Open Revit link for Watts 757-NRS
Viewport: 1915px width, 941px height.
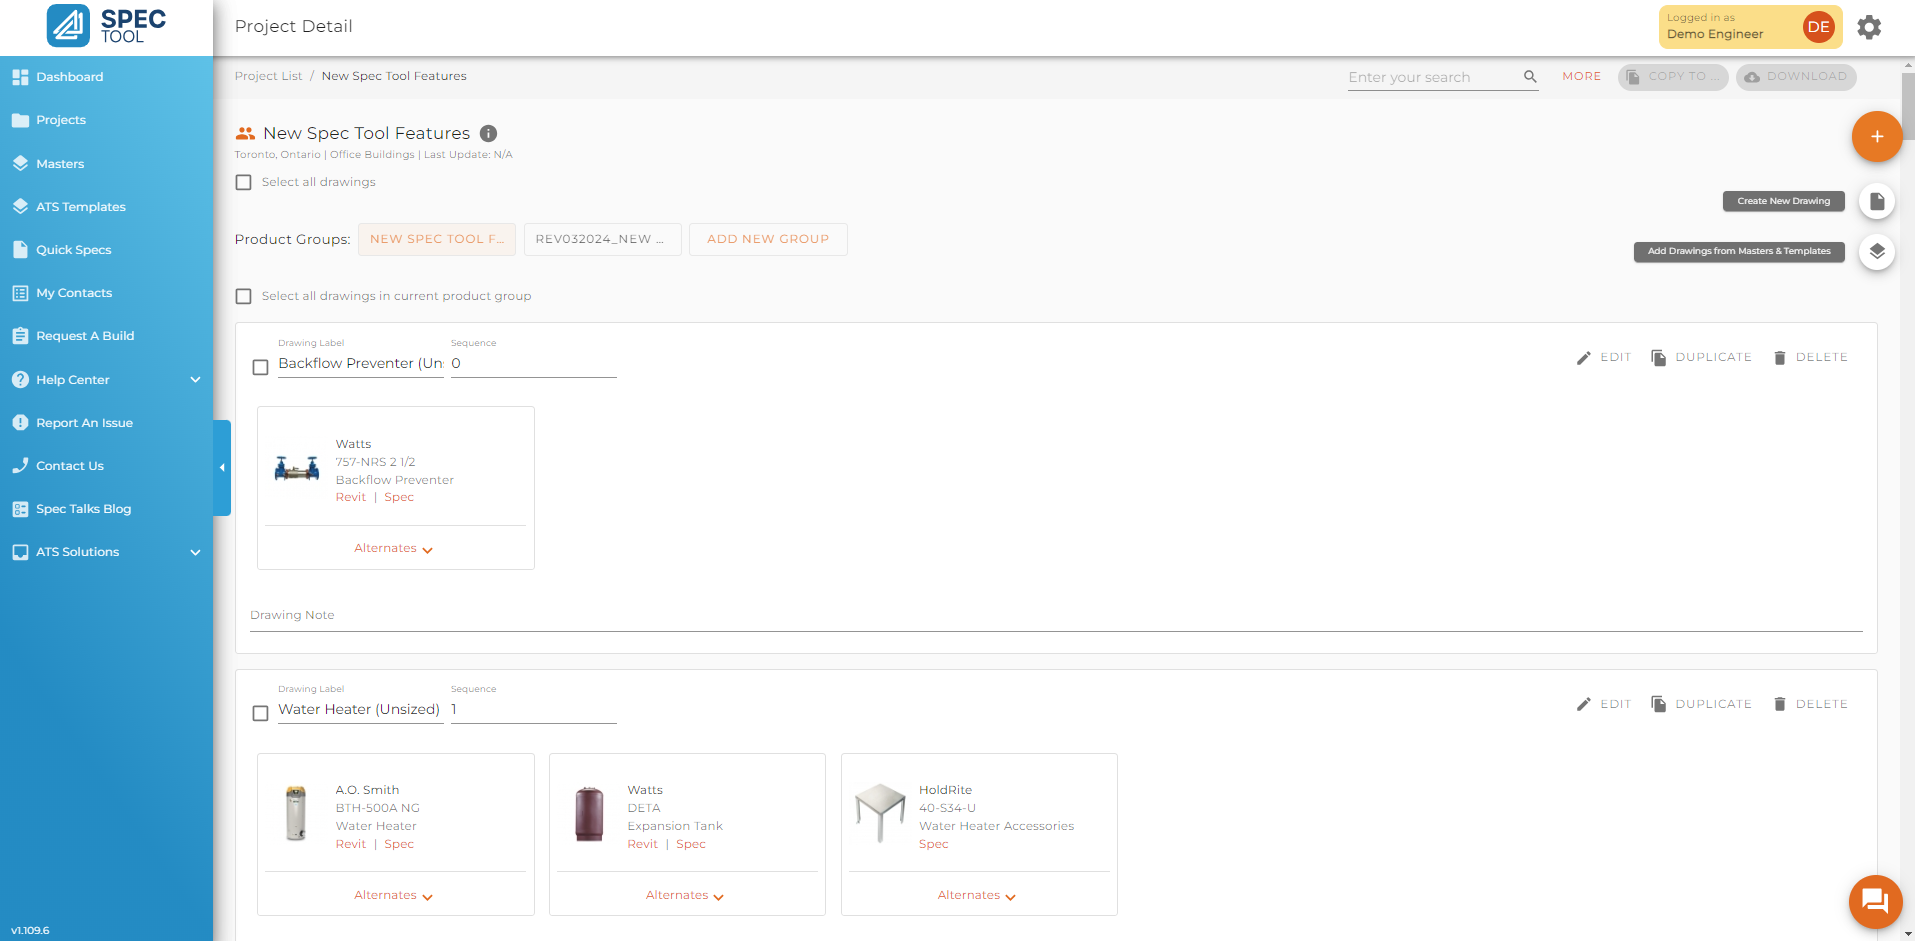pos(351,497)
